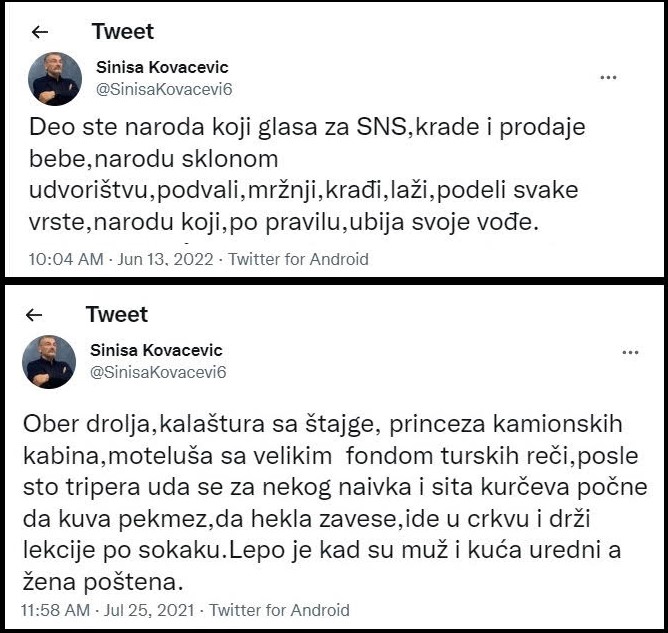
Task: Open more options on the July 25, 2021 tweet
Action: 630,354
